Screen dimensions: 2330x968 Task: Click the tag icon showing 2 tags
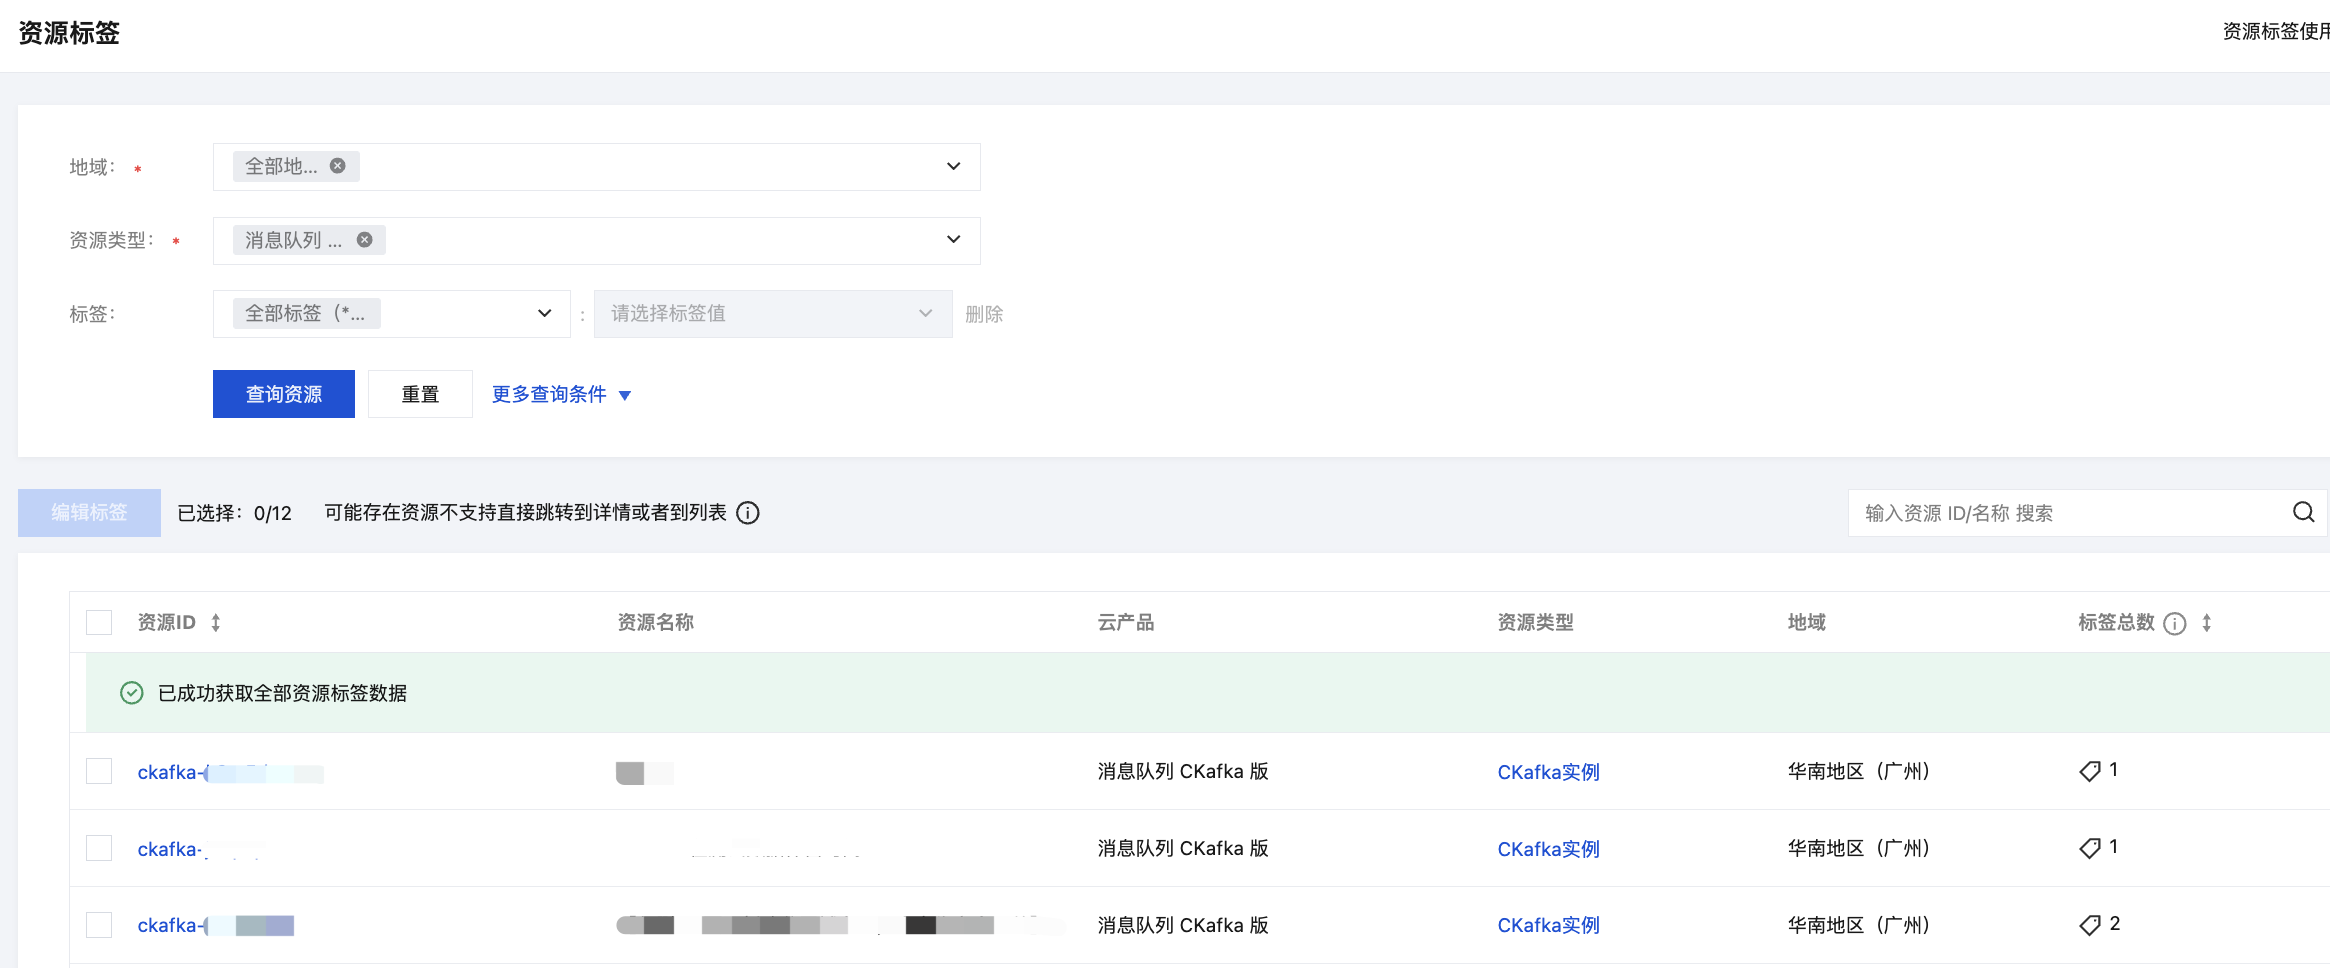tap(2089, 925)
